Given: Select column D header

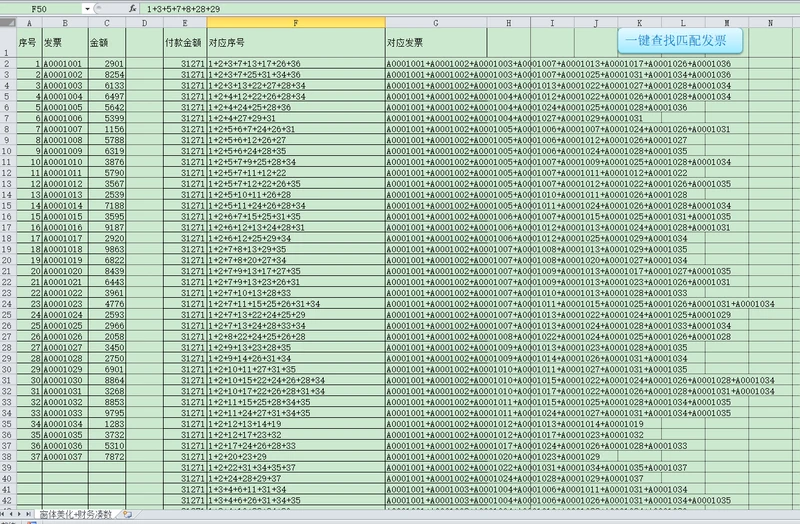Looking at the screenshot, I should (x=144, y=22).
